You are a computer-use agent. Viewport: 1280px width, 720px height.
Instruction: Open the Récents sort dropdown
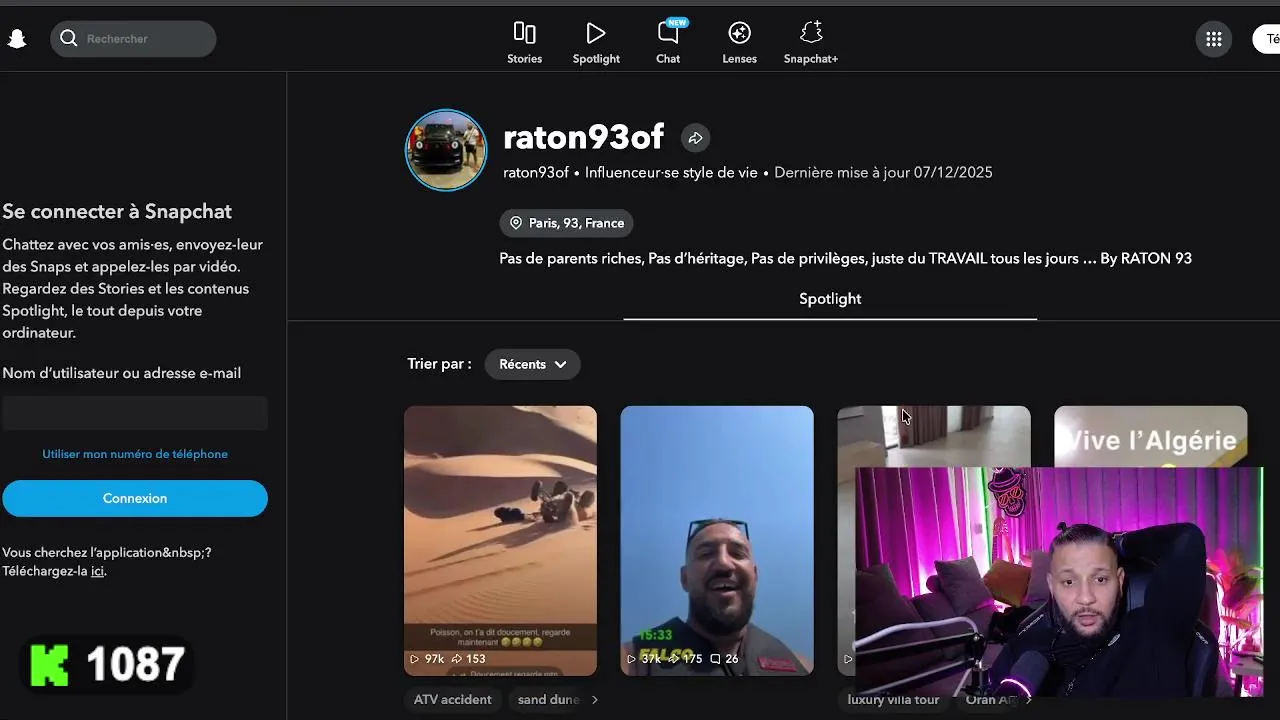pyautogui.click(x=532, y=364)
